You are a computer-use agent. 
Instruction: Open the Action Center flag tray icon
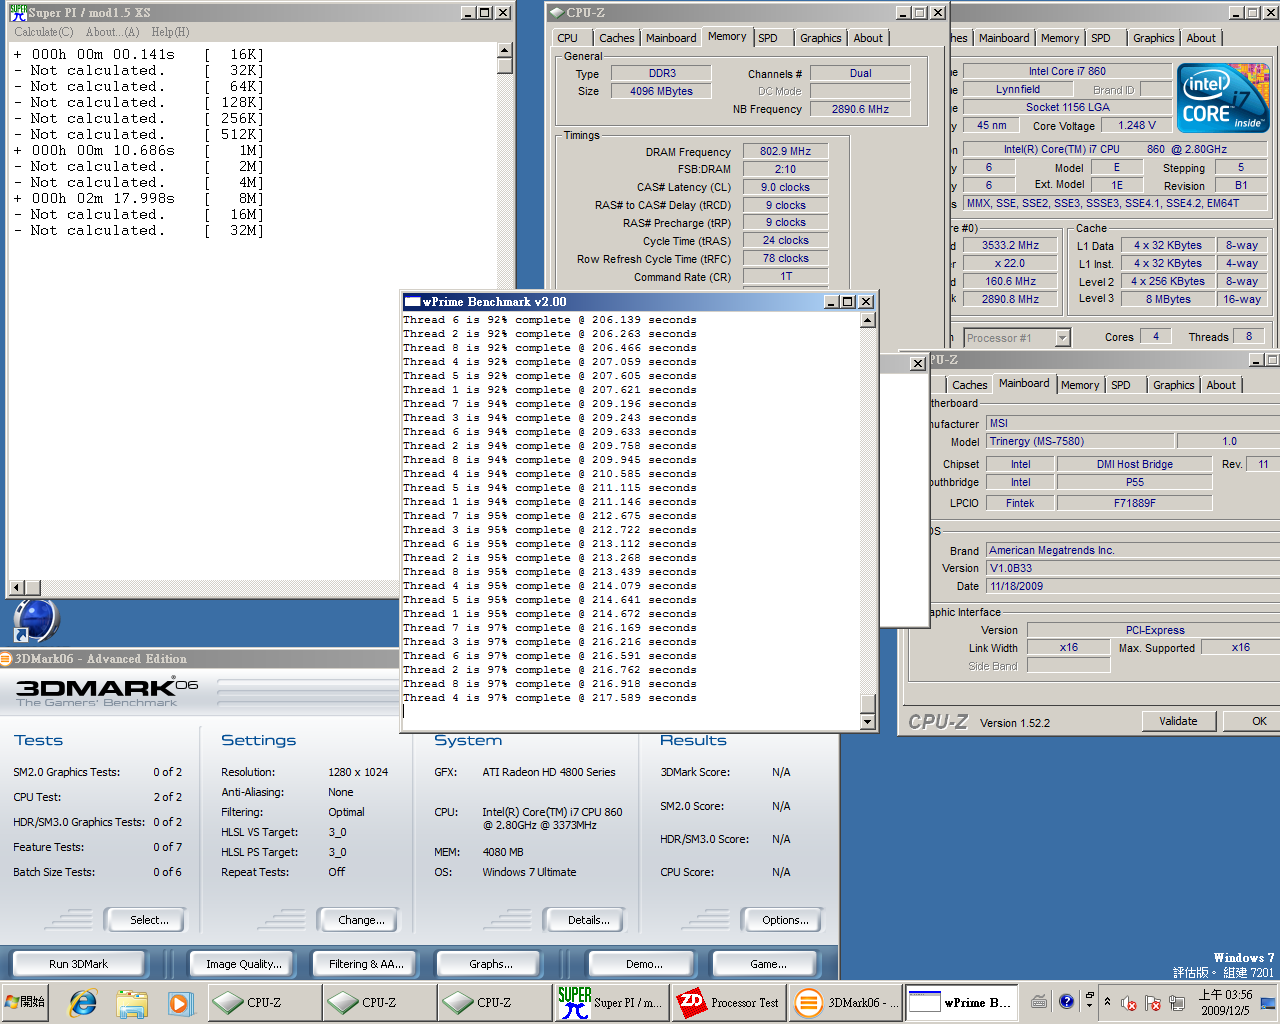click(x=1153, y=1002)
